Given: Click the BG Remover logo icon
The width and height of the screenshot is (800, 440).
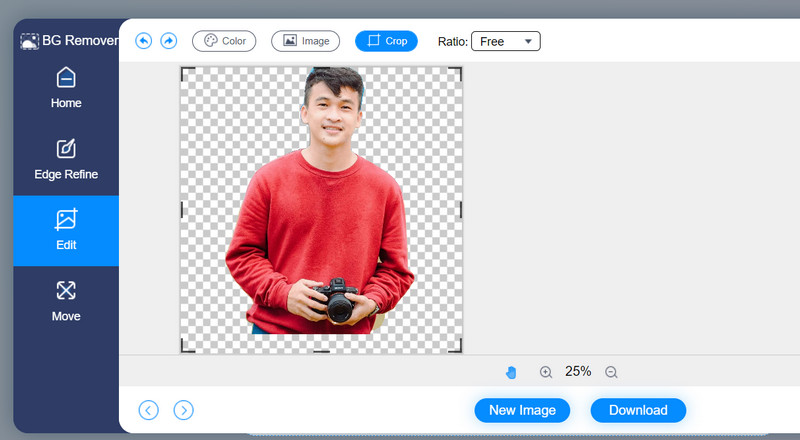Looking at the screenshot, I should point(30,42).
